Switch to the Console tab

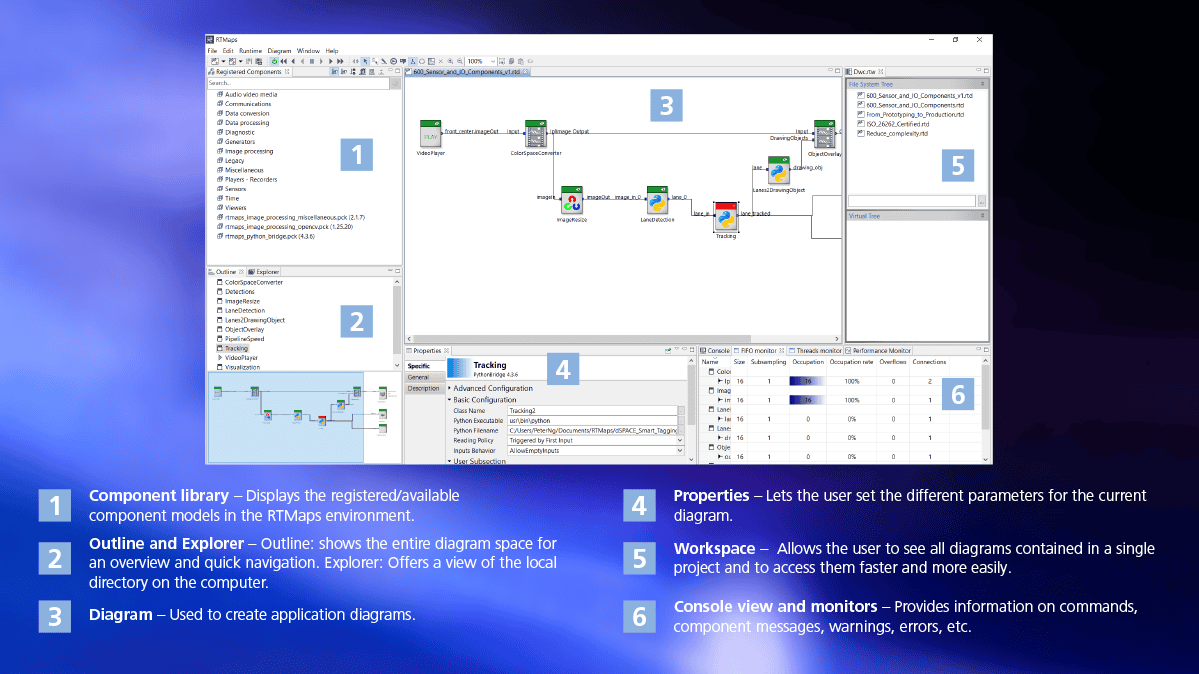pyautogui.click(x=715, y=351)
